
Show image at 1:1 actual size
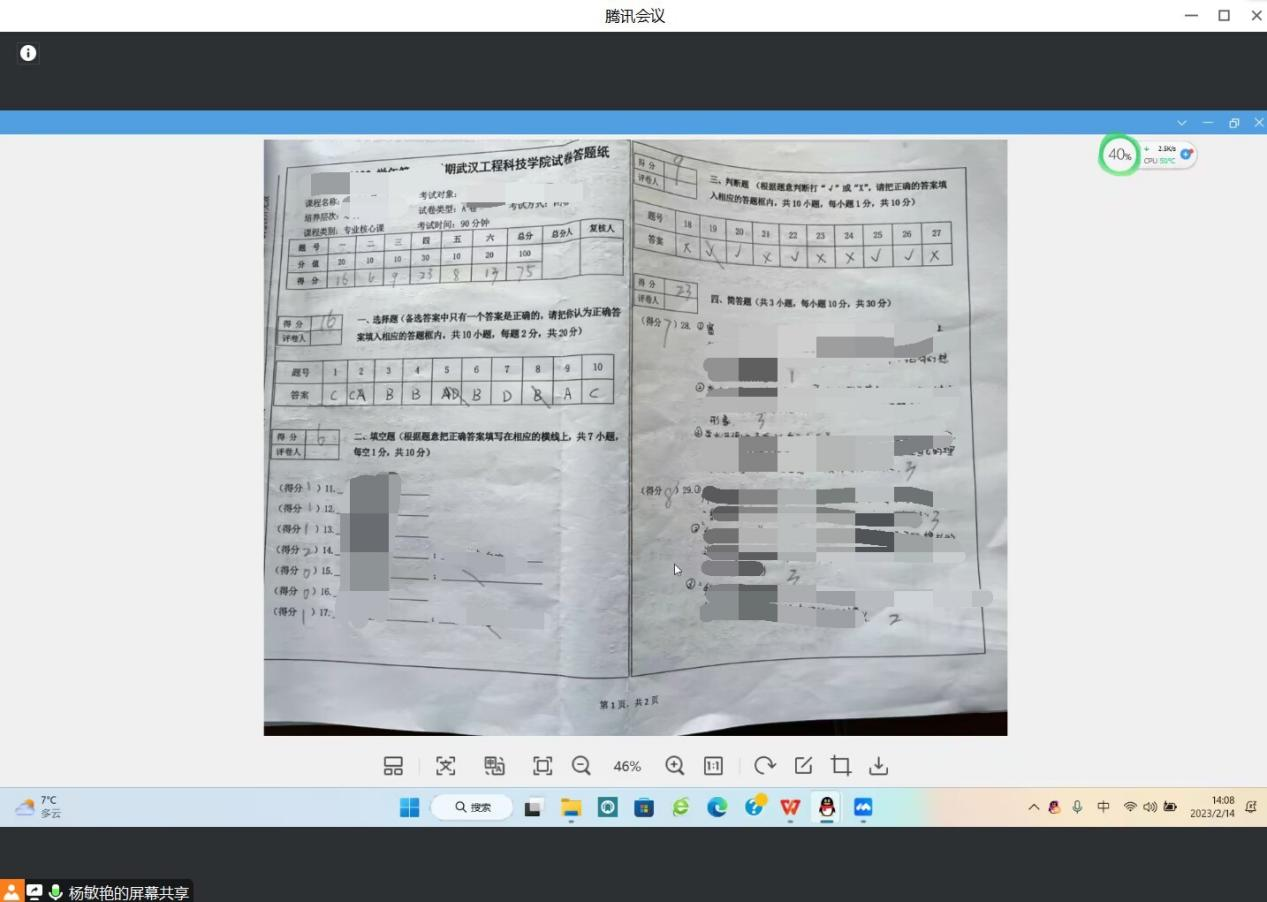point(713,766)
